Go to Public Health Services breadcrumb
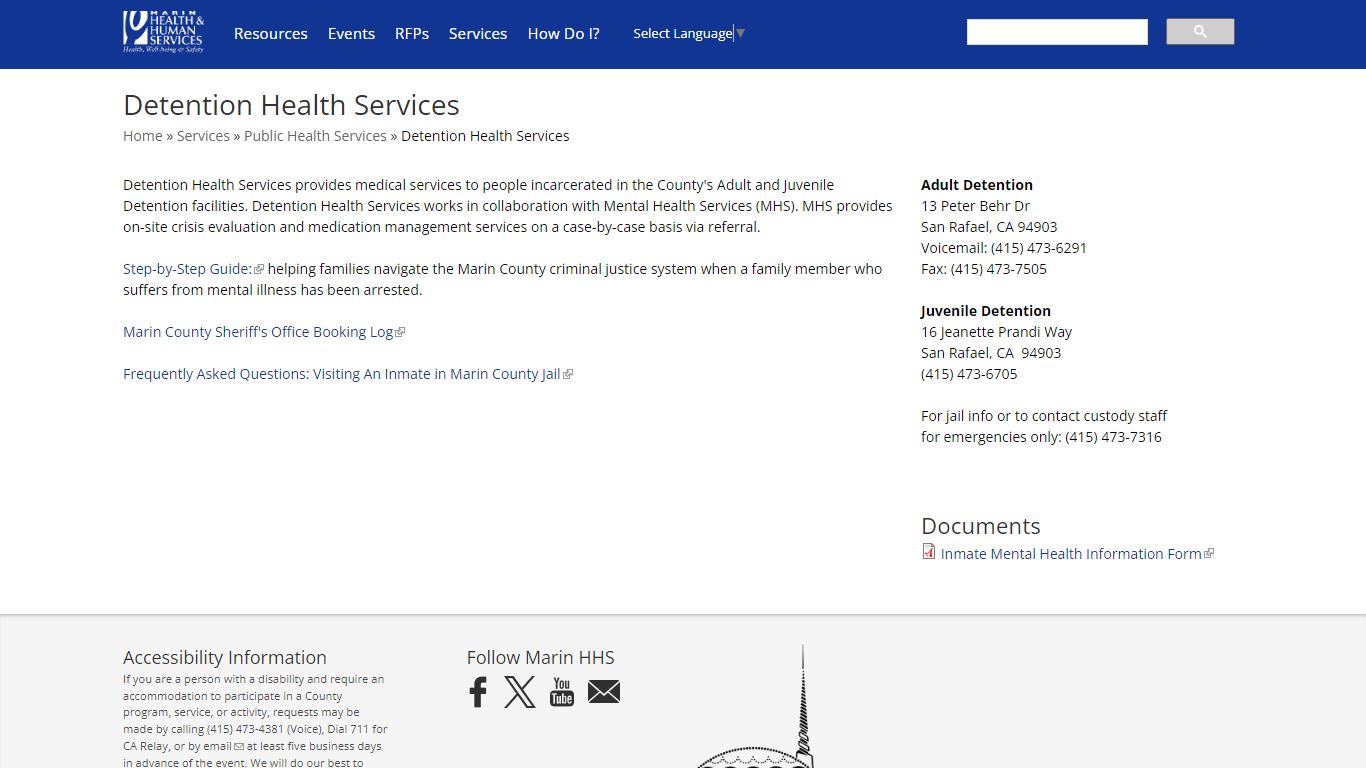Image resolution: width=1366 pixels, height=768 pixels. click(315, 136)
